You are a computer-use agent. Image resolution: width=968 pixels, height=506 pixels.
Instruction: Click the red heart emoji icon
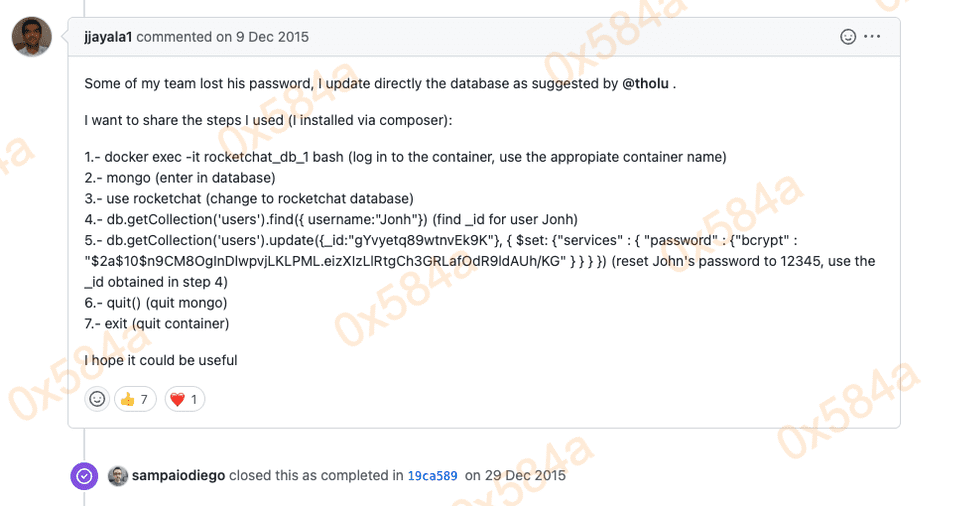[x=178, y=399]
